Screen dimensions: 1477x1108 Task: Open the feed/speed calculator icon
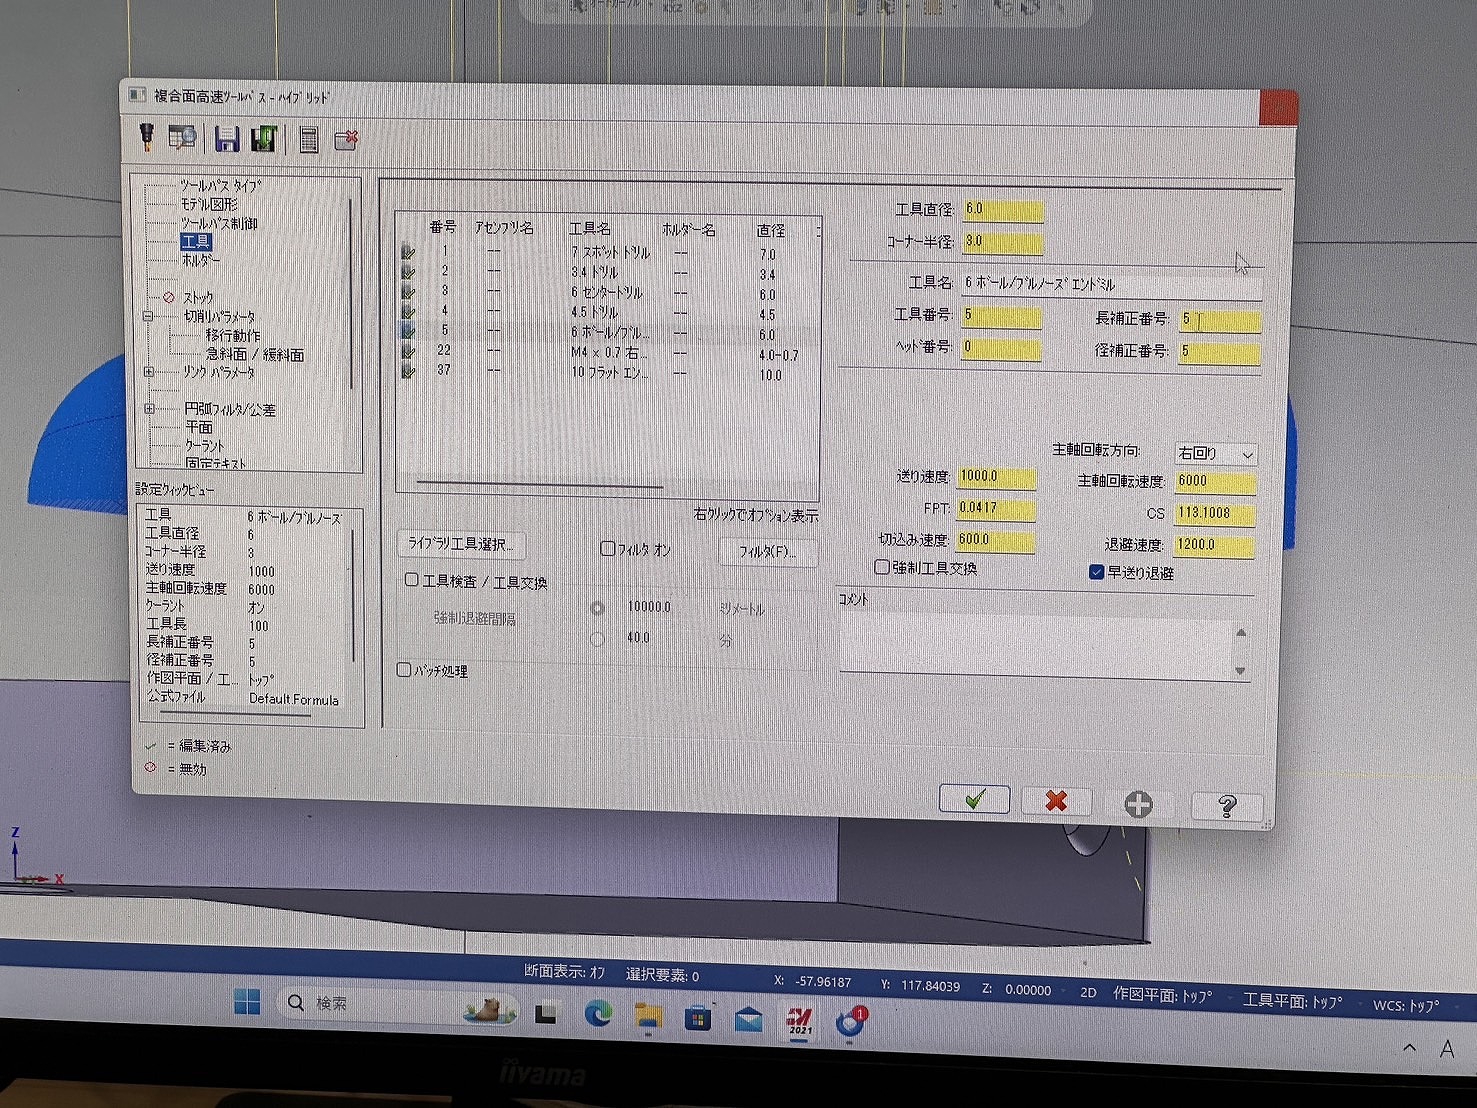tap(309, 141)
